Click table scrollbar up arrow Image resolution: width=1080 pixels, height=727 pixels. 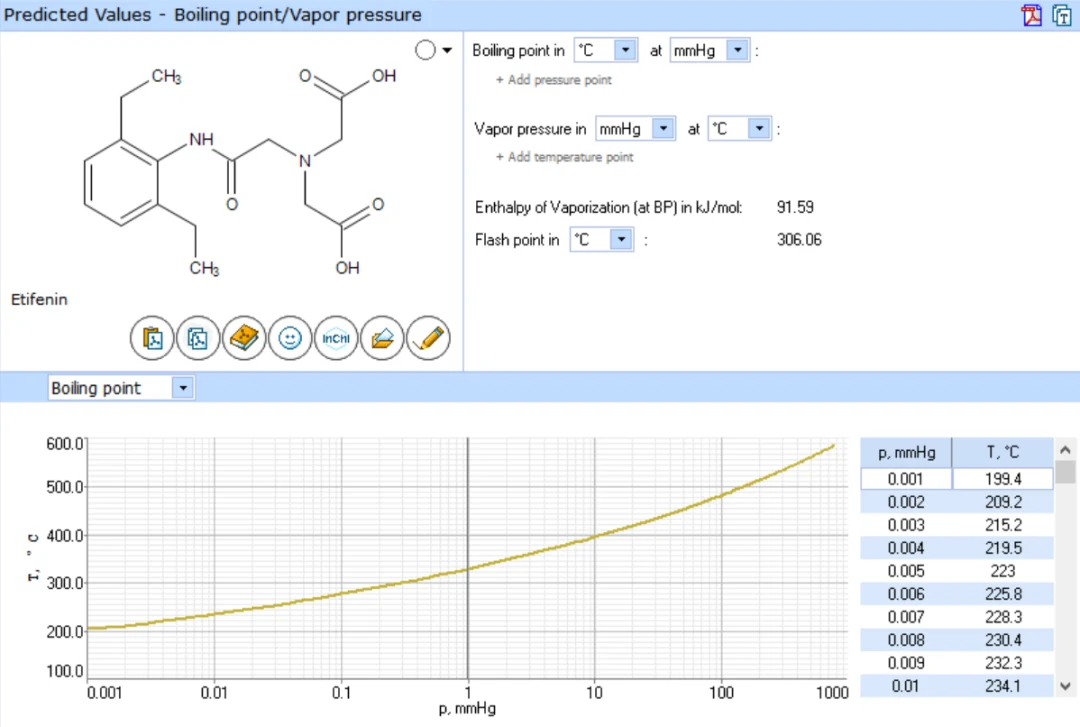click(1066, 450)
